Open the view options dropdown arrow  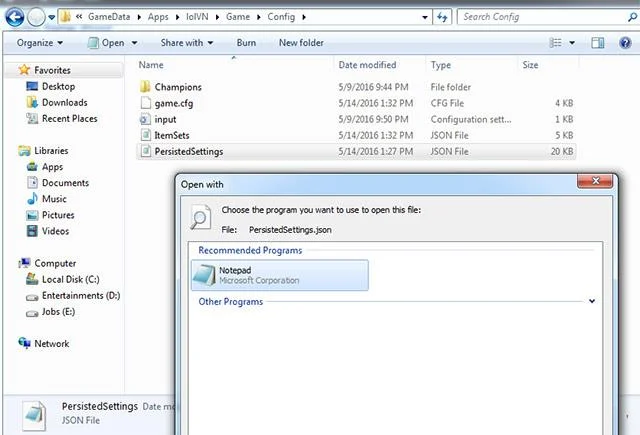(572, 43)
